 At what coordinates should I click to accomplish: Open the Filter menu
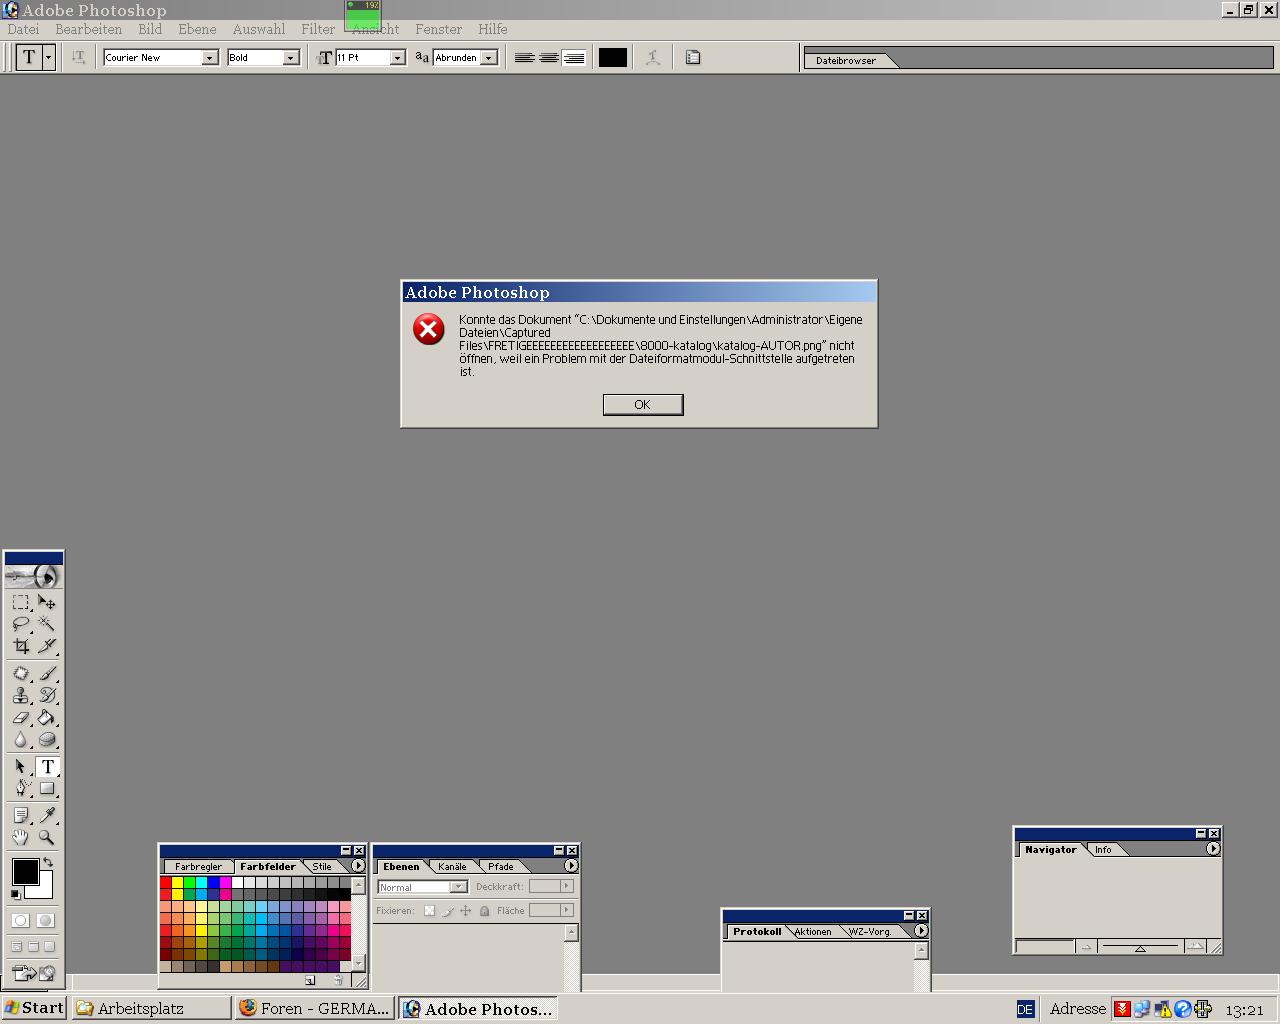coord(318,30)
